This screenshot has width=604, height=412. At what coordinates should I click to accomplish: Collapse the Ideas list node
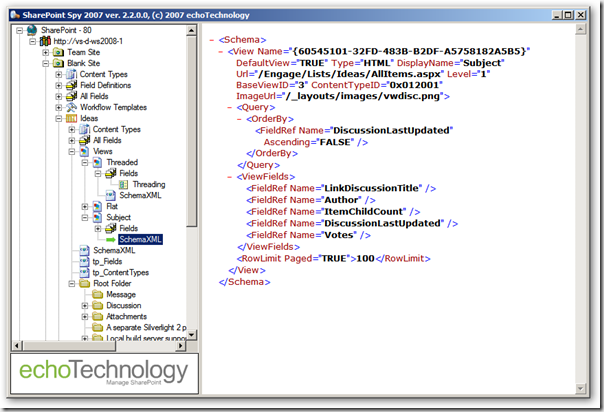(59, 118)
